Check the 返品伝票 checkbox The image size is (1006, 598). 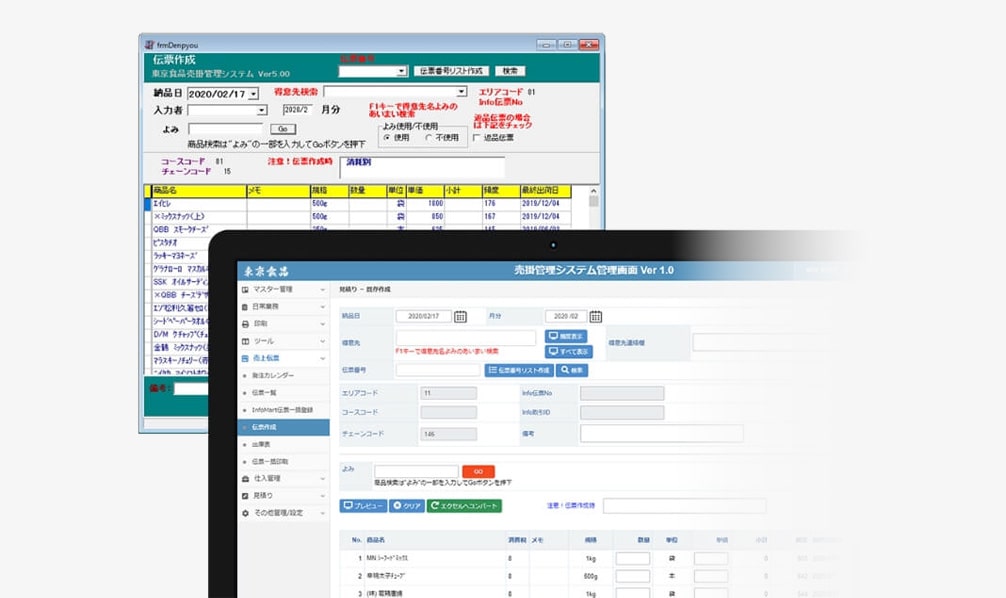(x=476, y=138)
